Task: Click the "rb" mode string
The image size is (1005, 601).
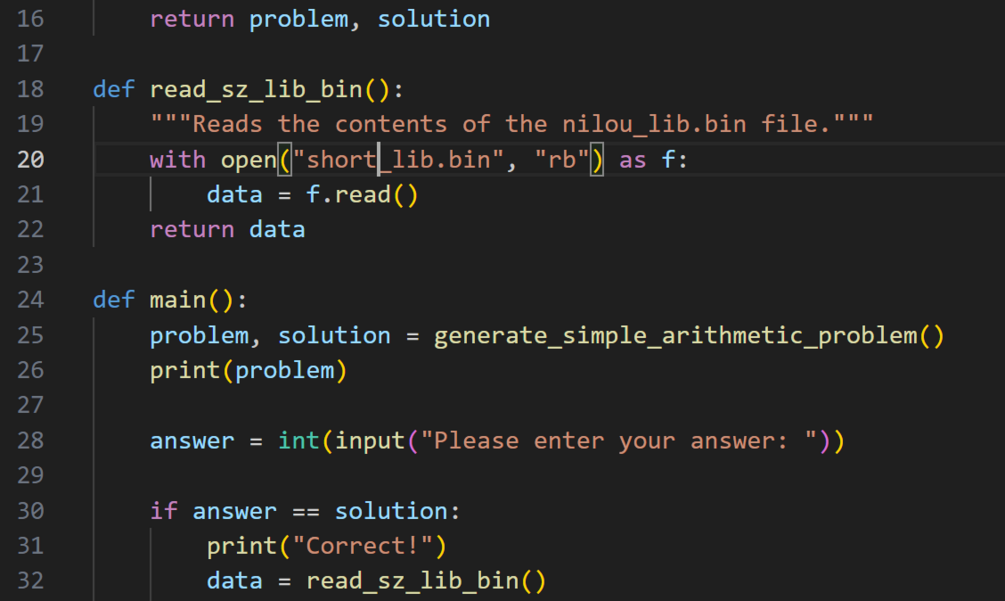Action: [x=562, y=160]
